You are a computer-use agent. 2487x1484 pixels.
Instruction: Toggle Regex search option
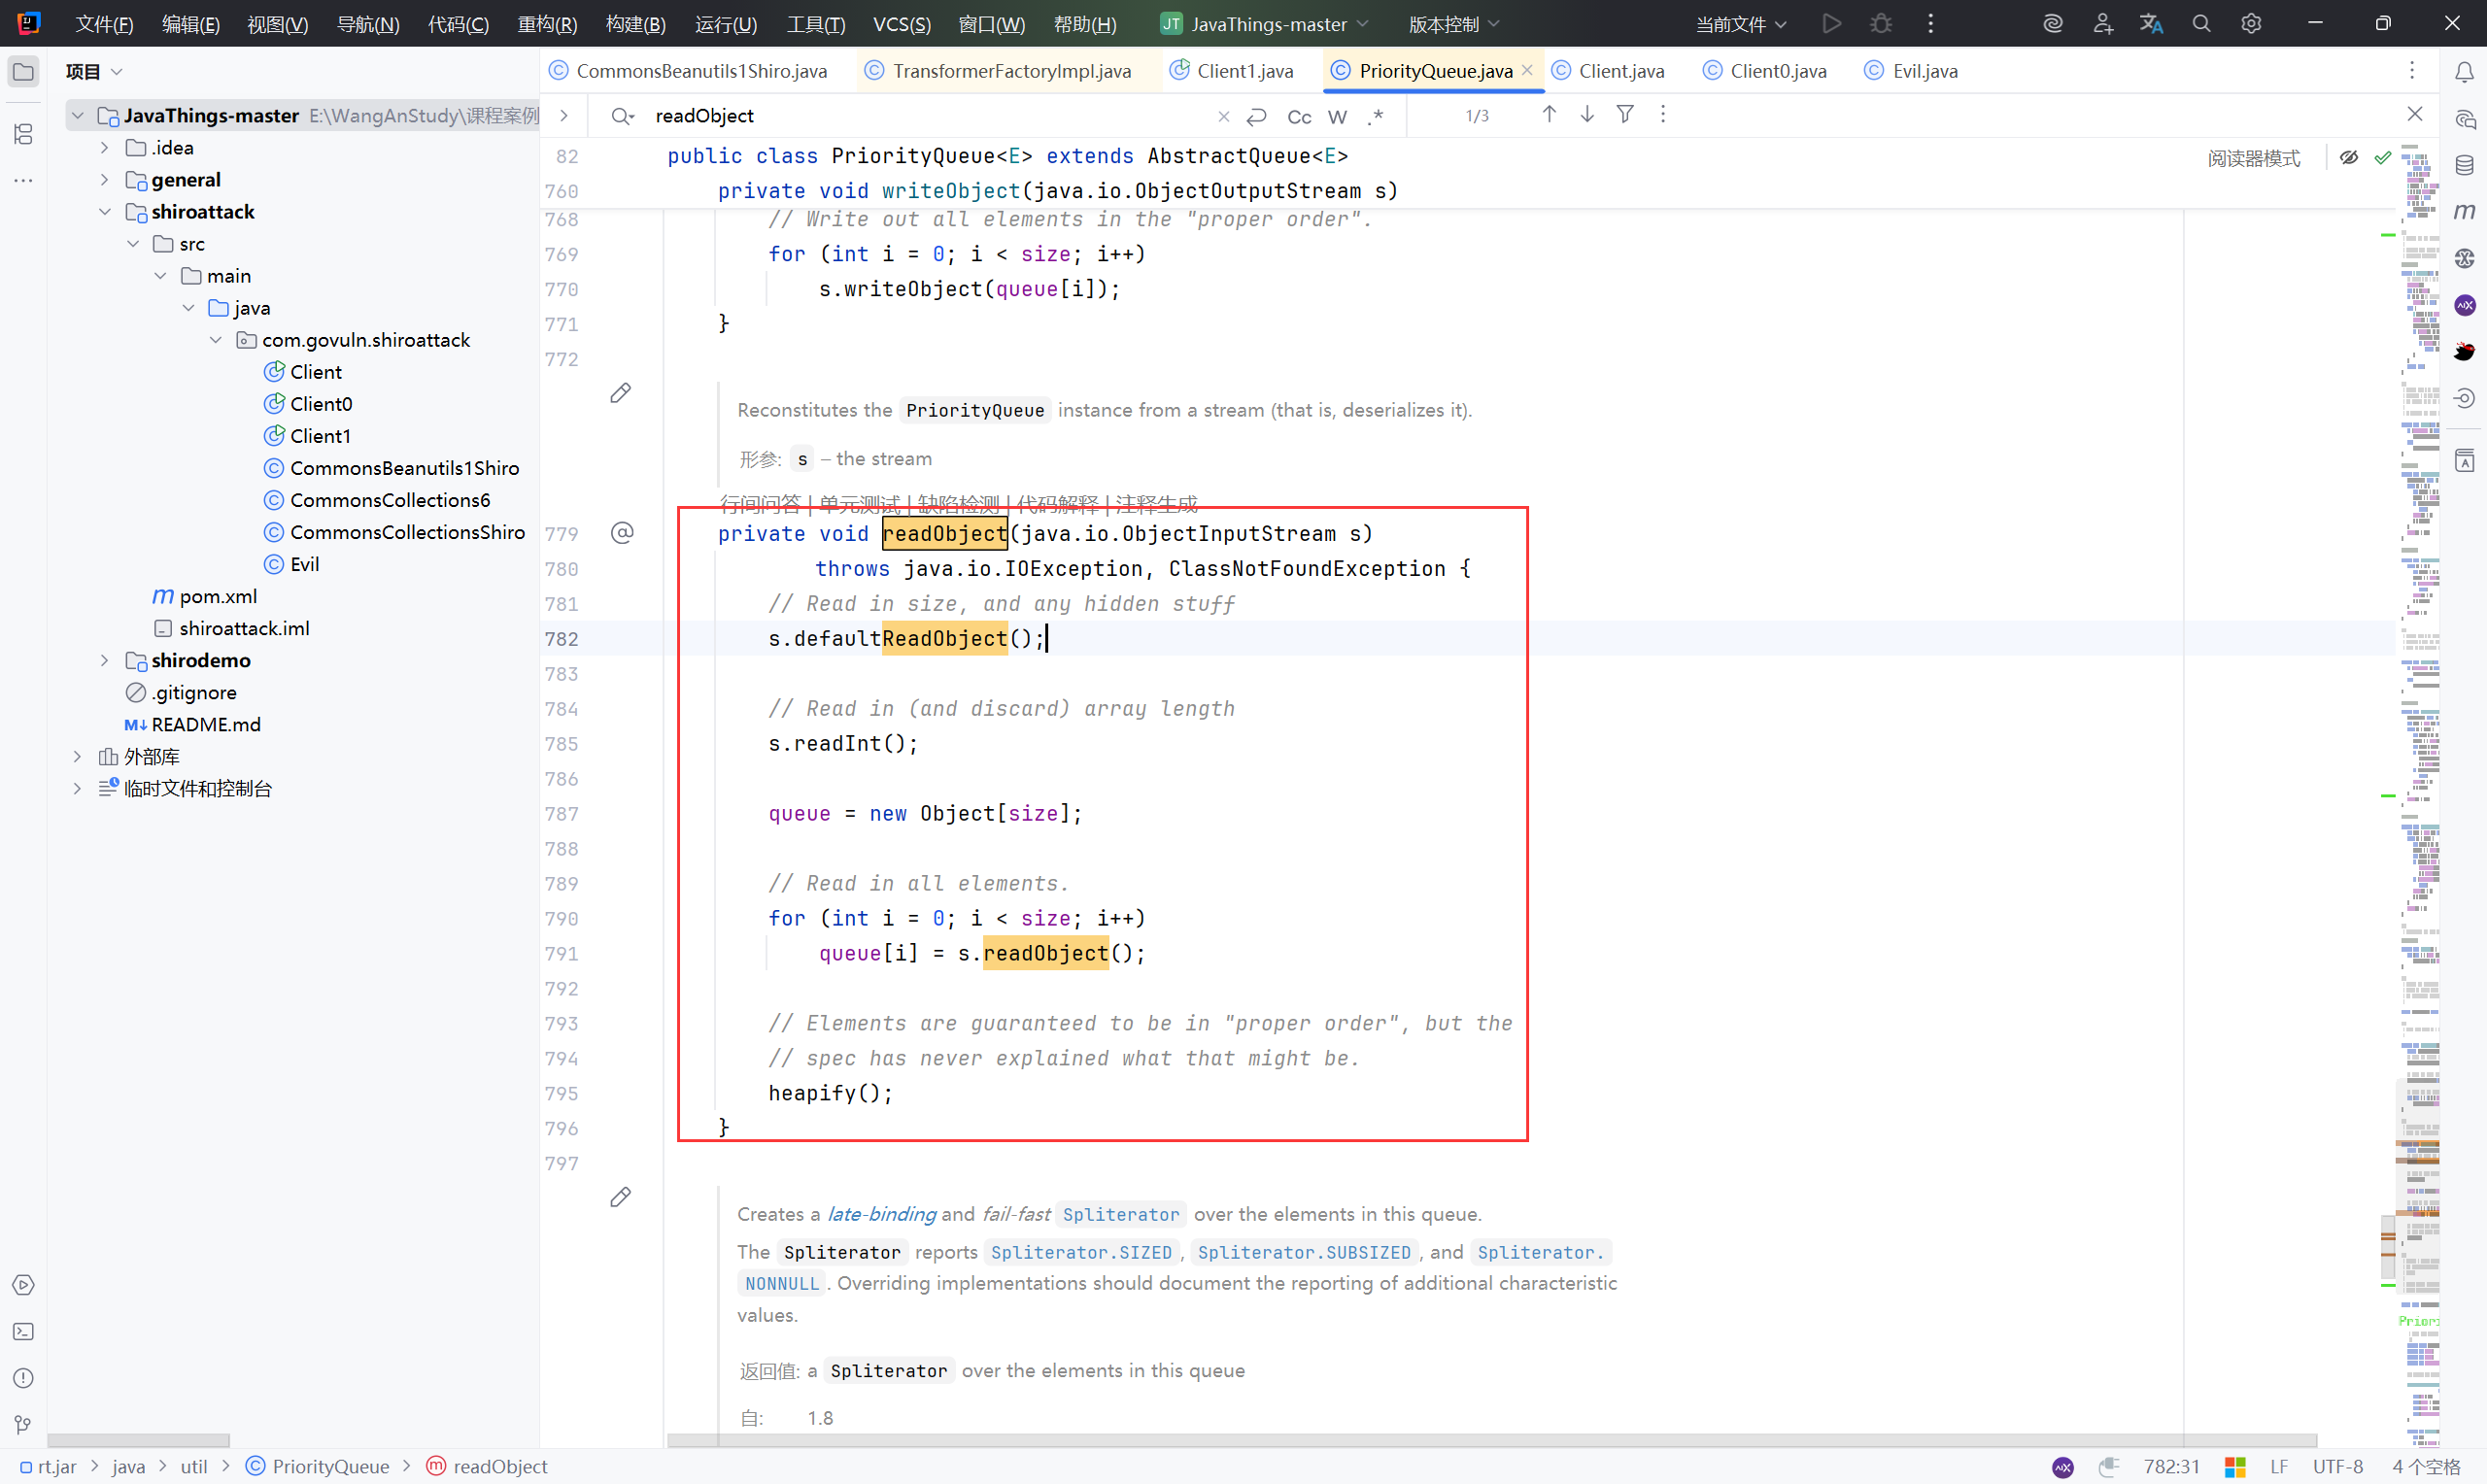[1377, 117]
